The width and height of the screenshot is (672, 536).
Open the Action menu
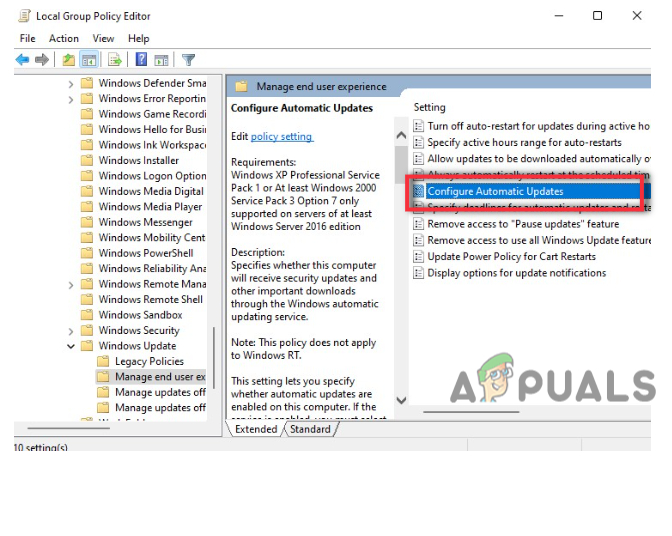pos(64,39)
